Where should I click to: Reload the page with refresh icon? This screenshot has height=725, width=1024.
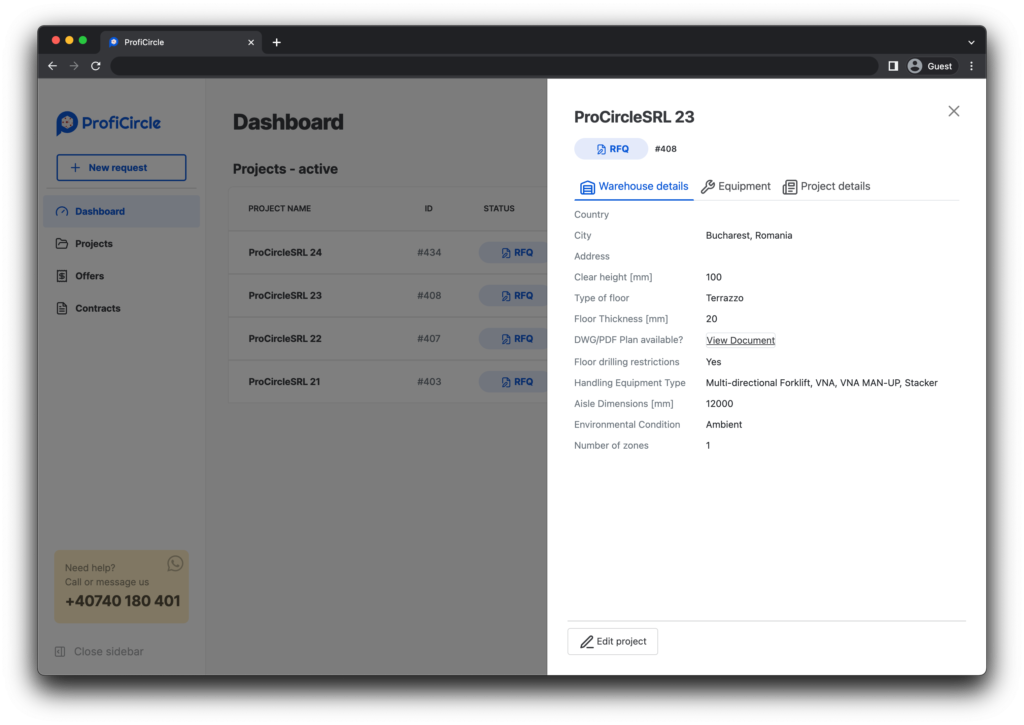click(96, 66)
